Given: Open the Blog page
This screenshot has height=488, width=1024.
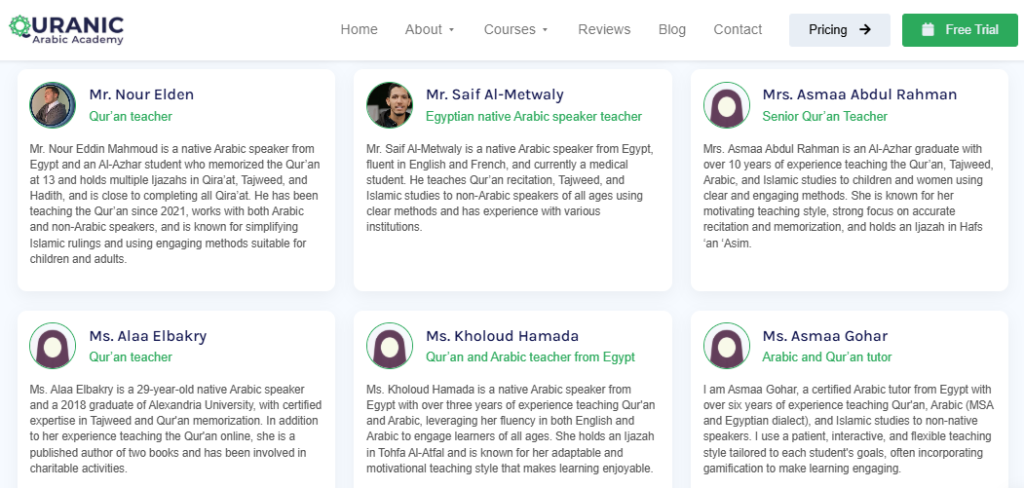Looking at the screenshot, I should tap(672, 29).
